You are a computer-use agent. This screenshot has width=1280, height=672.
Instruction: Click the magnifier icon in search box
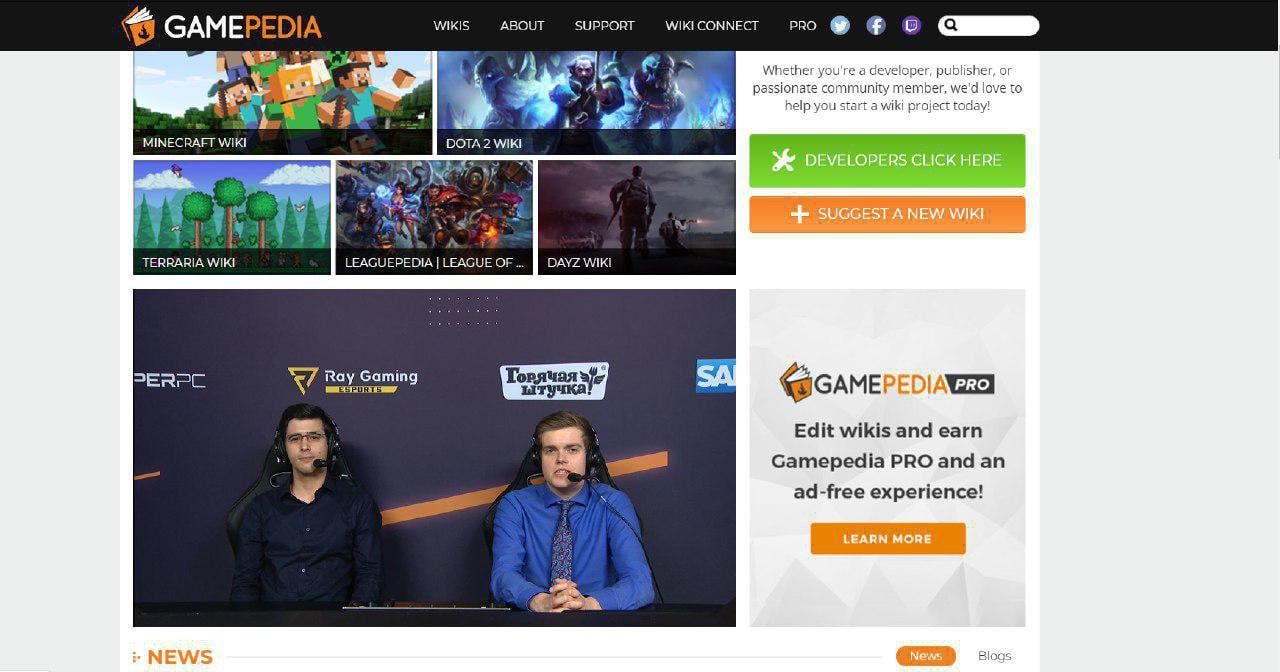951,25
